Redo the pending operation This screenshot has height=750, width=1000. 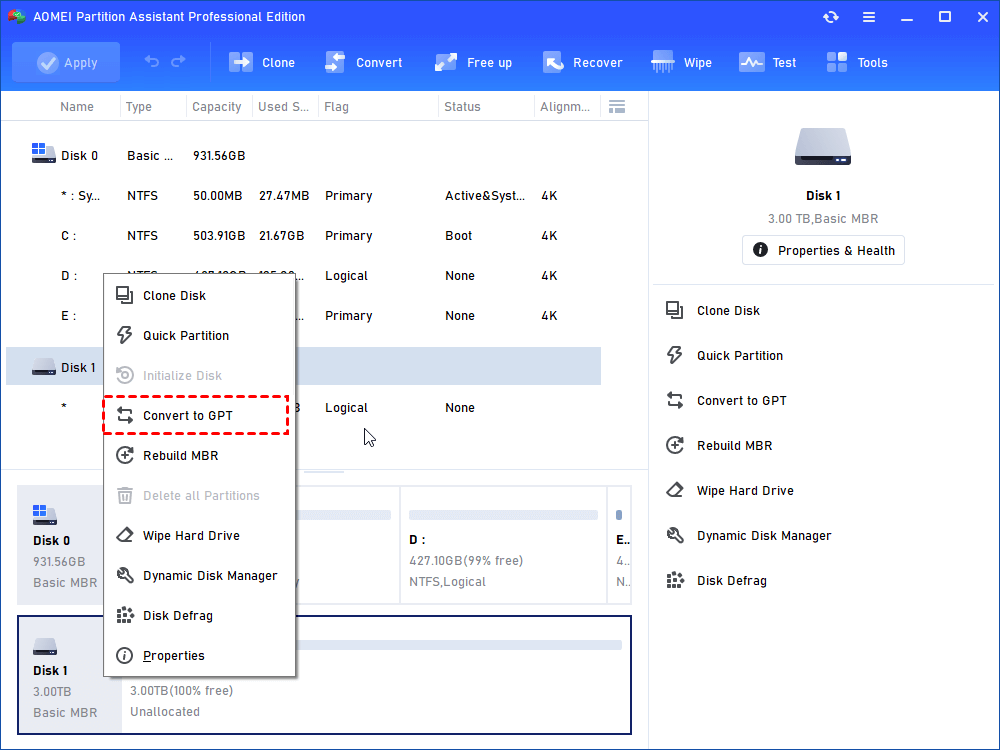[179, 62]
